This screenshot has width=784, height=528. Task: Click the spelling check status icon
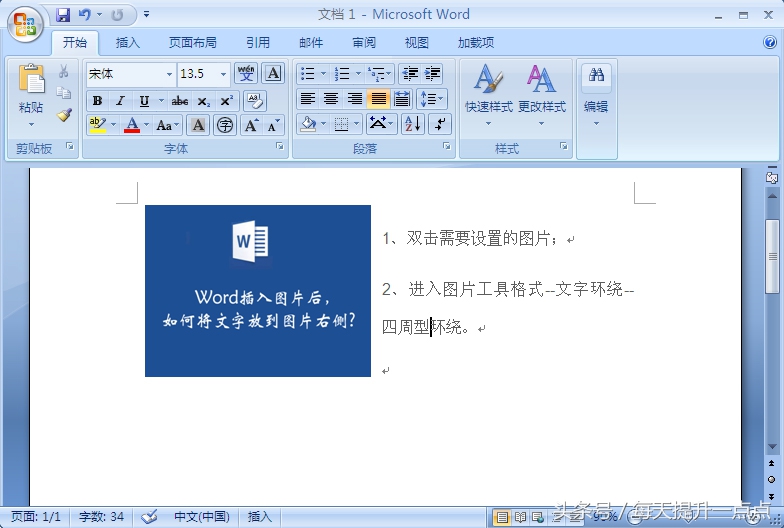click(x=148, y=516)
